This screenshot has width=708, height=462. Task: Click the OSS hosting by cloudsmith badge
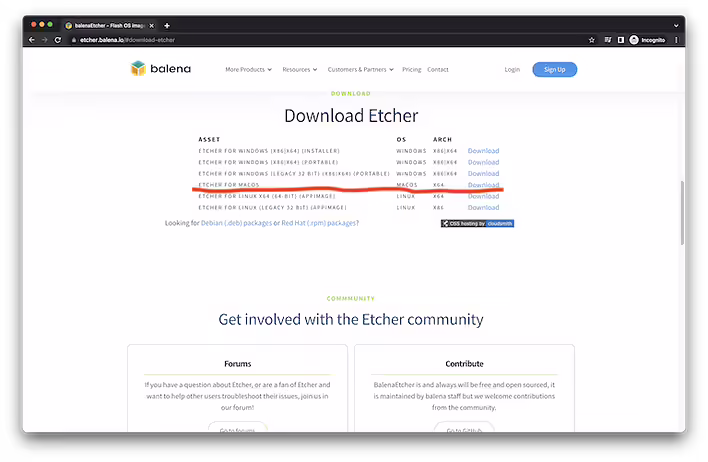[x=477, y=224]
